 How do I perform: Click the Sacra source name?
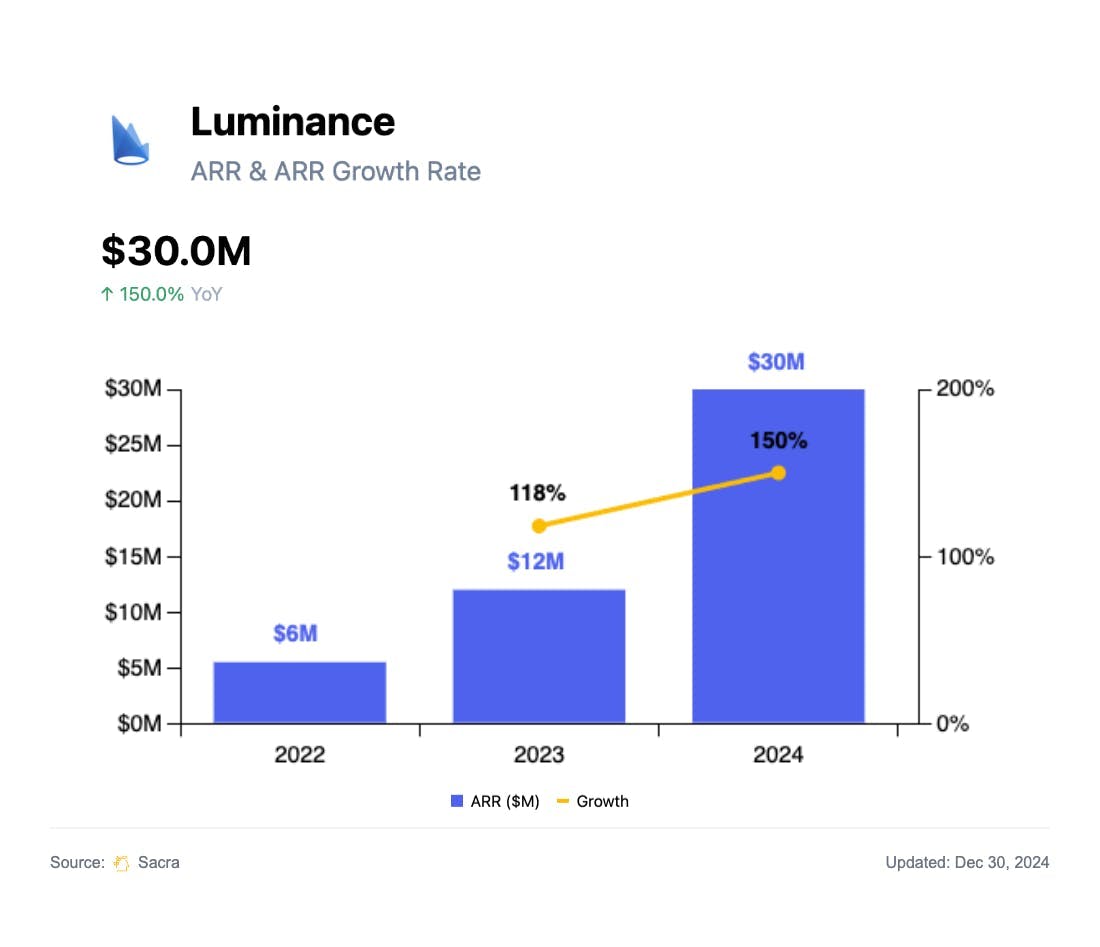pyautogui.click(x=159, y=862)
